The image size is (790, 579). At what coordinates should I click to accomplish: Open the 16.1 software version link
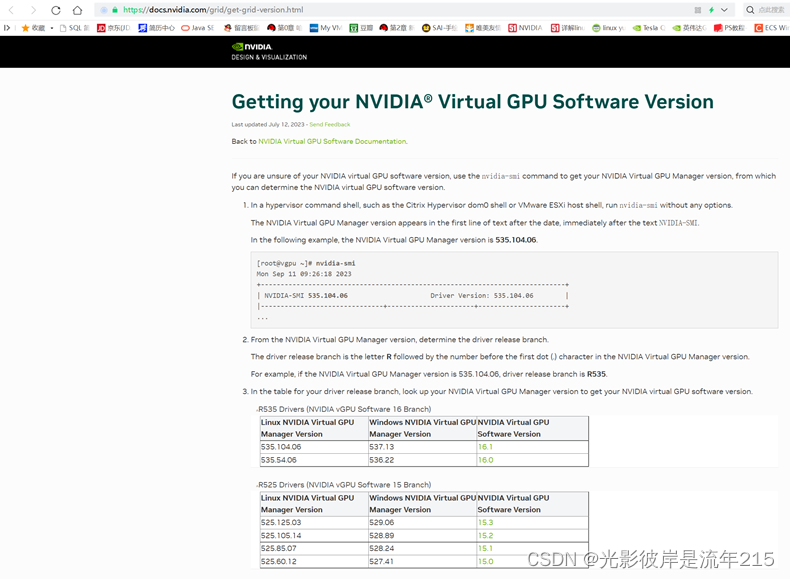click(x=485, y=447)
